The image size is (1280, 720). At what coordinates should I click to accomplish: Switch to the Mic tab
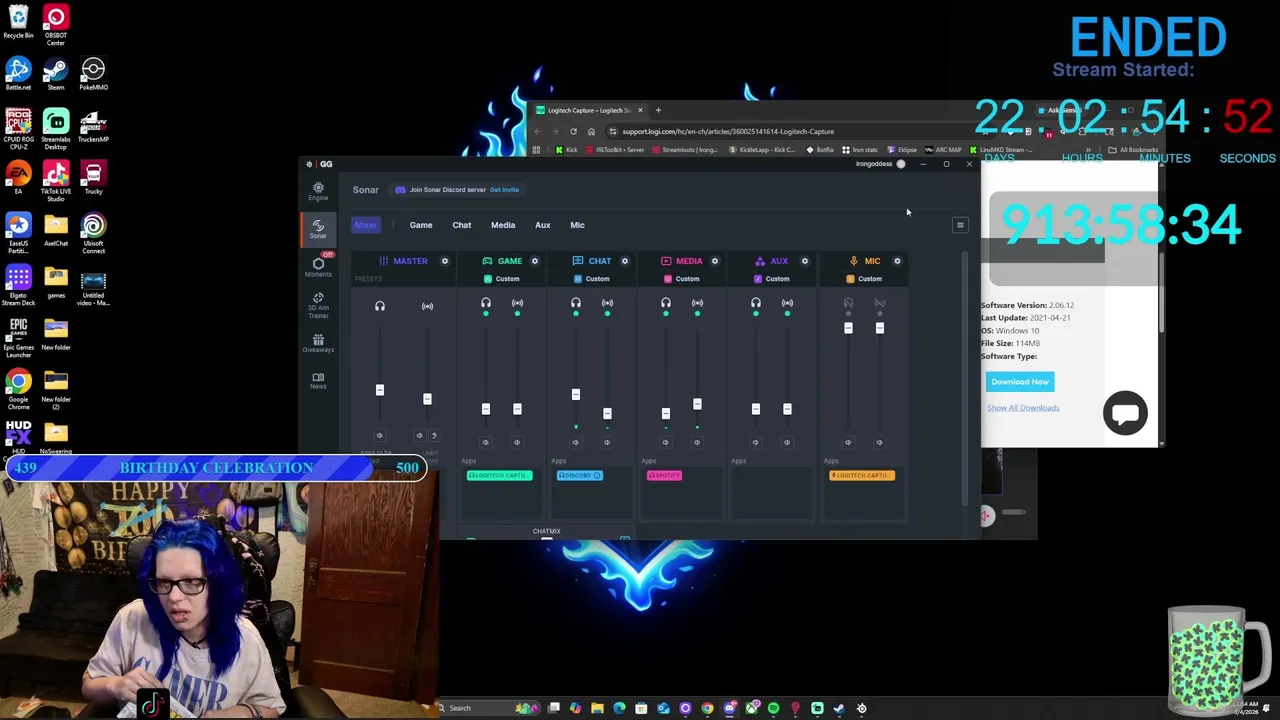pyautogui.click(x=577, y=225)
